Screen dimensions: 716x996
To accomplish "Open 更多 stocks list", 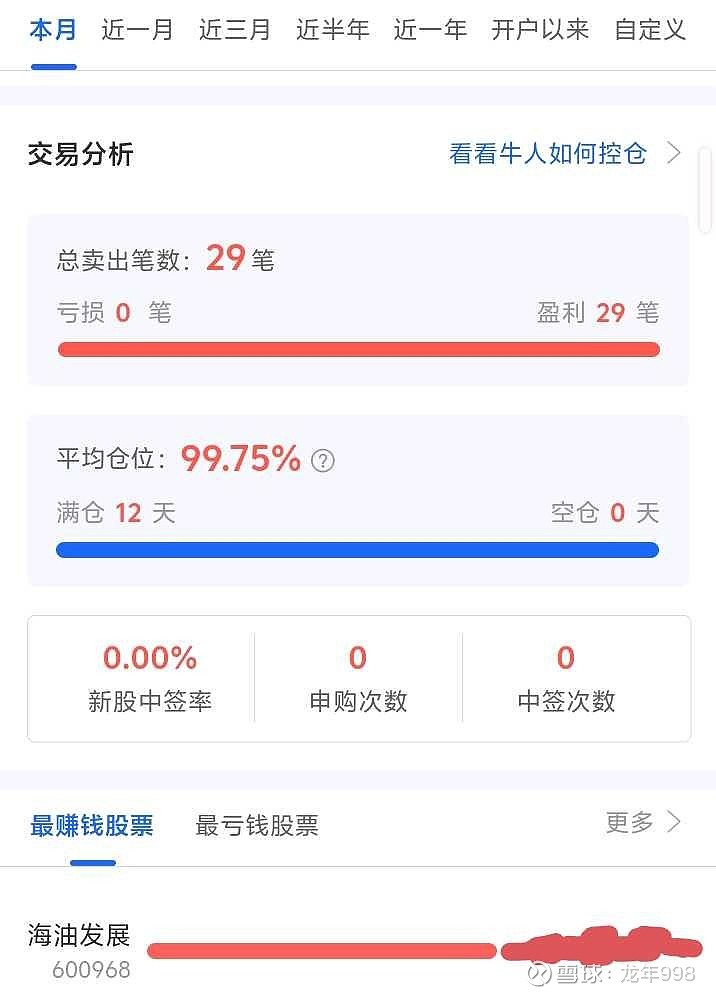I will 630,823.
